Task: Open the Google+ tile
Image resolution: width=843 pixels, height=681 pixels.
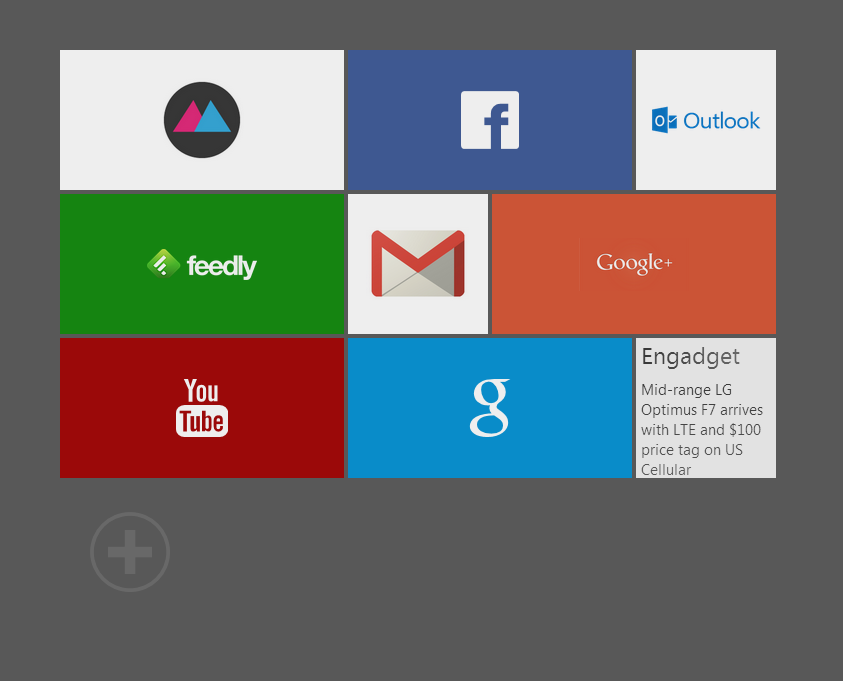Action: tap(634, 264)
